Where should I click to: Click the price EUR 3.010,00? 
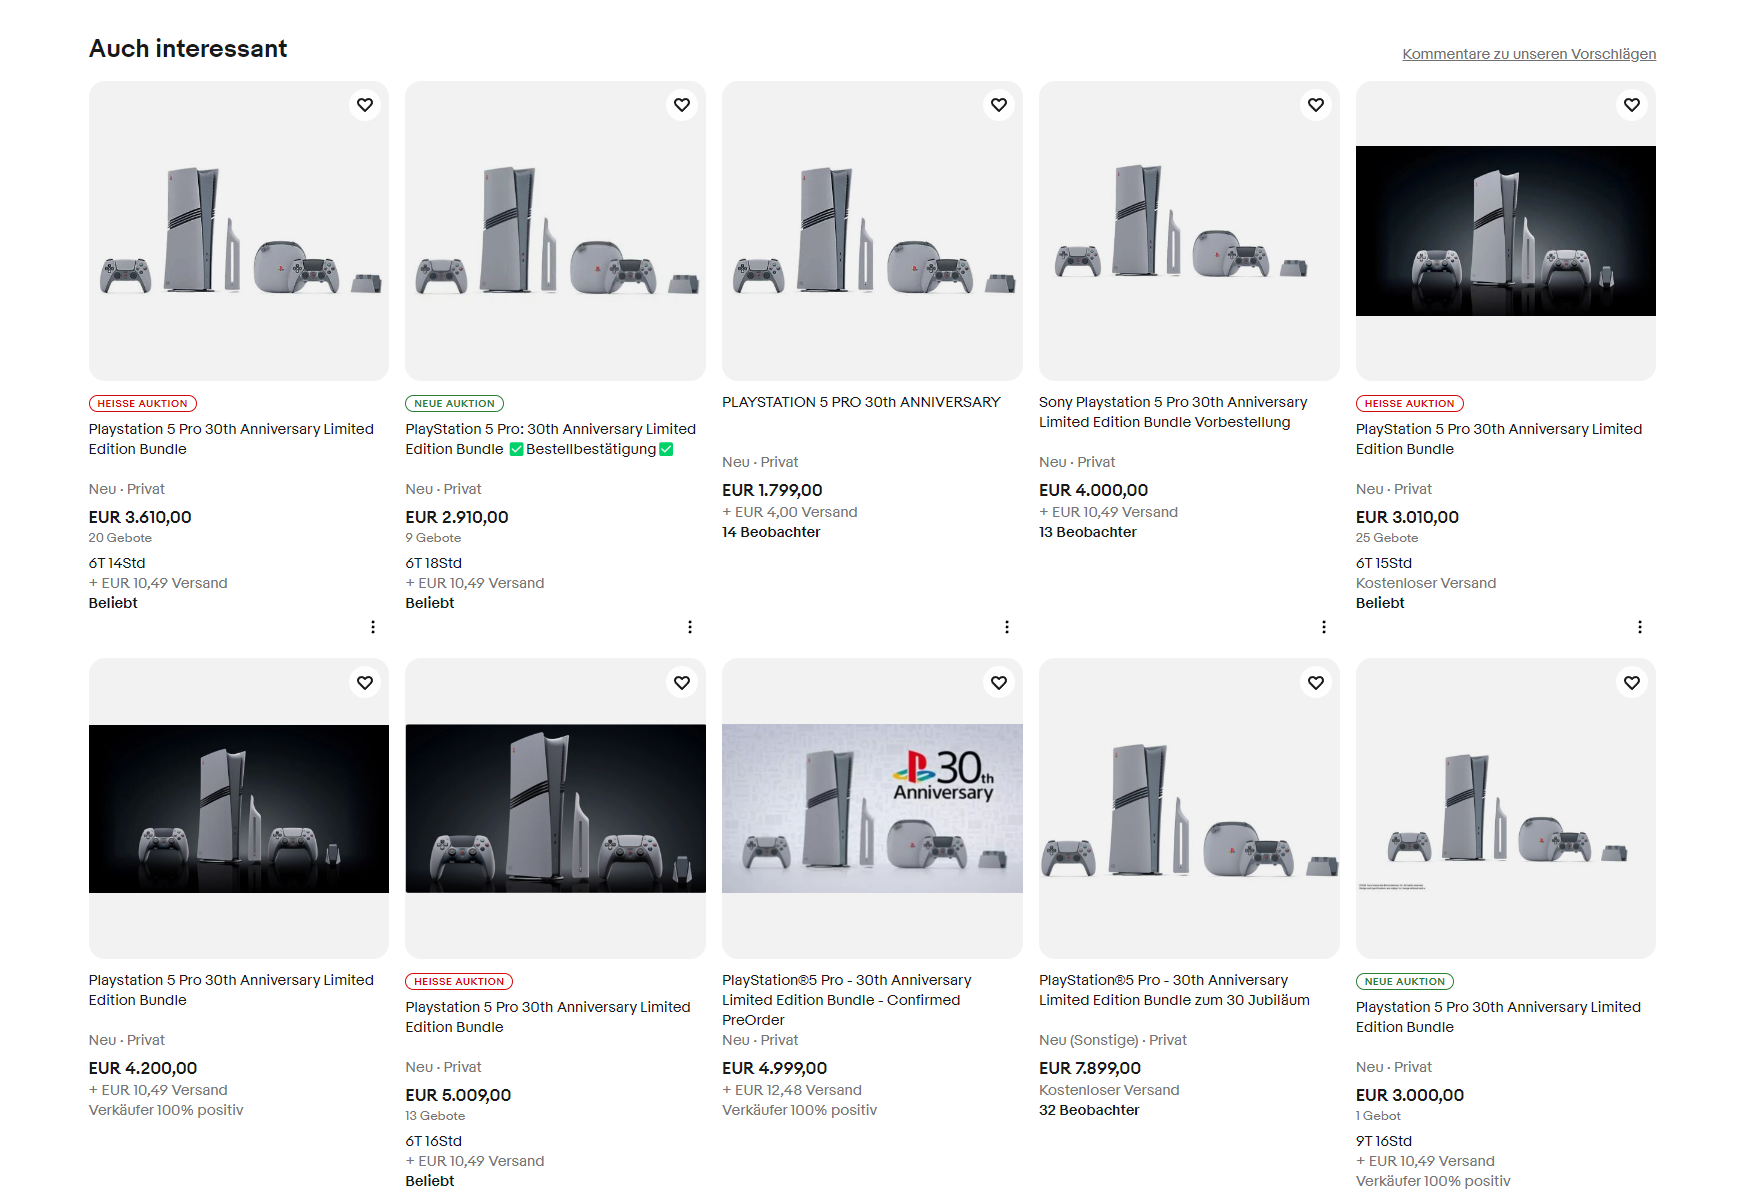tap(1407, 517)
